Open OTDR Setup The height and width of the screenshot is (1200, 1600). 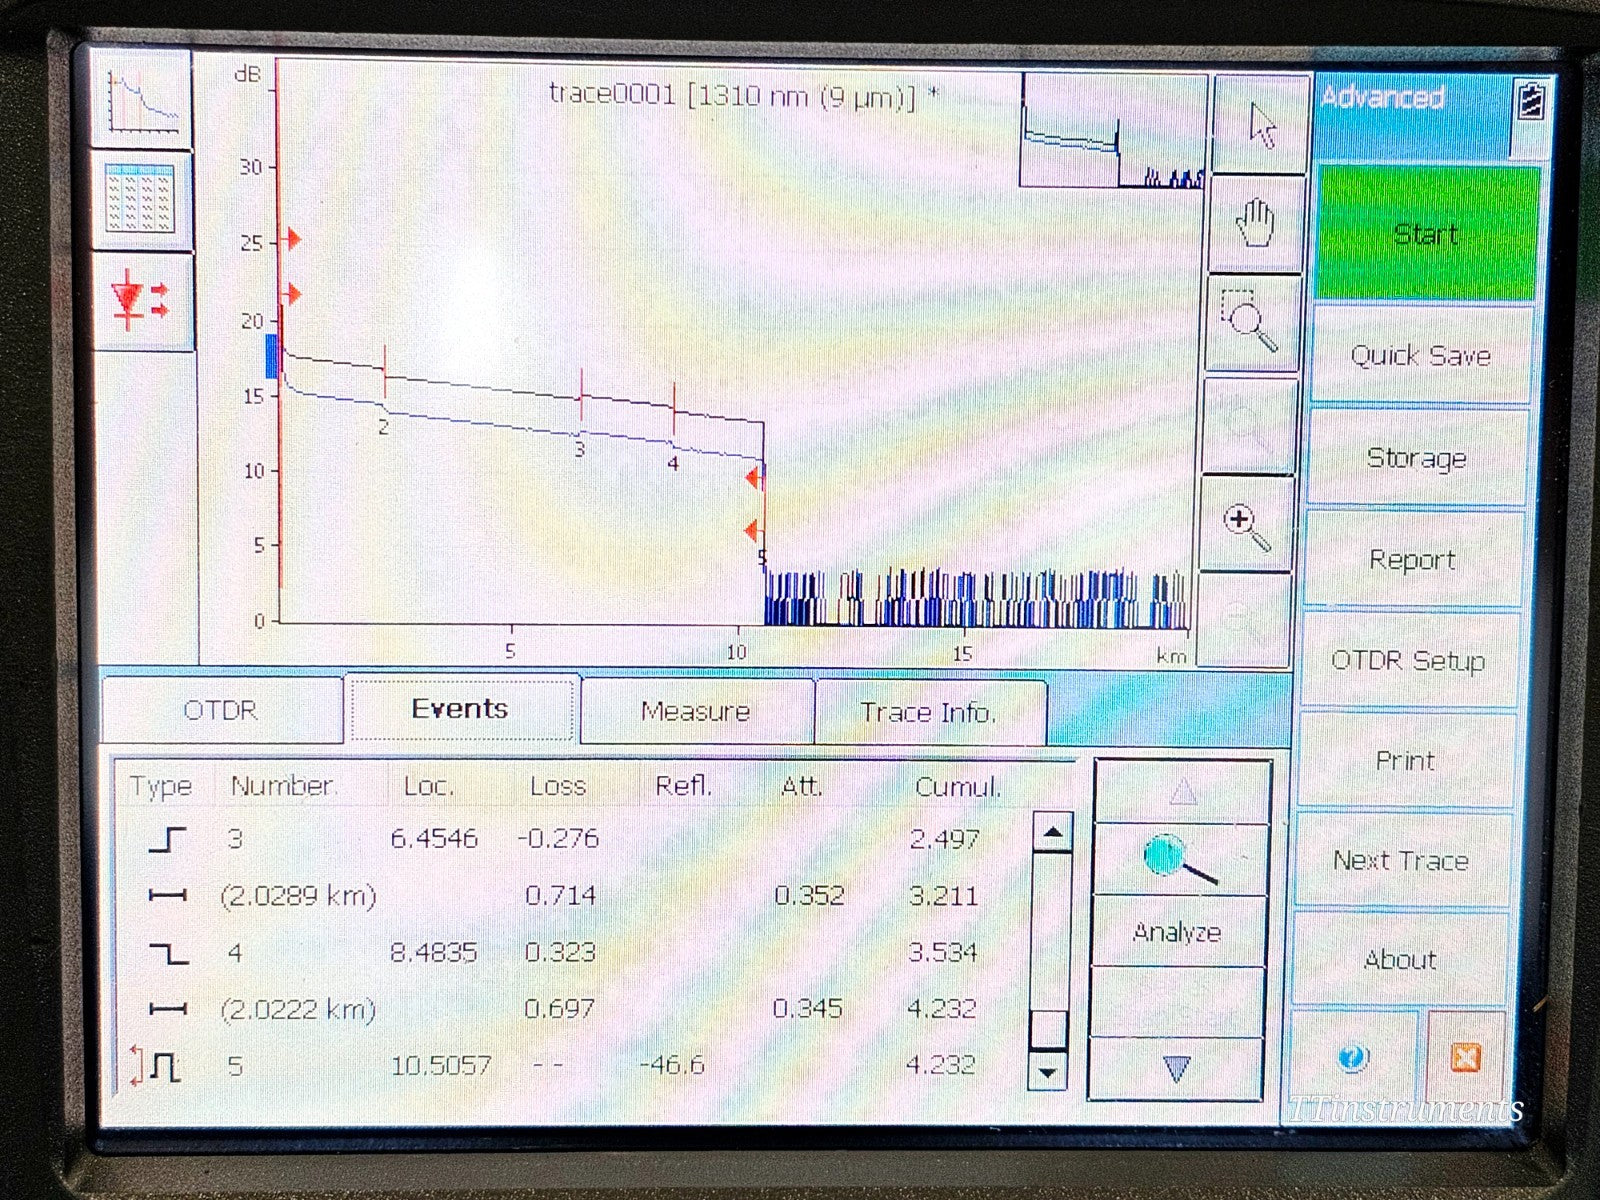coord(1407,661)
